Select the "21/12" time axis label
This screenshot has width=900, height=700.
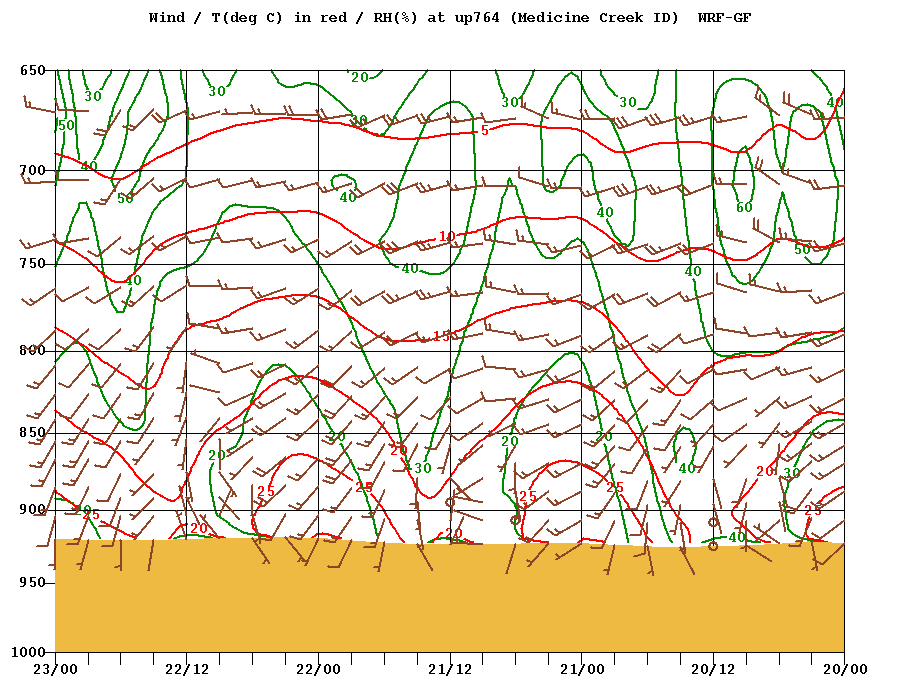(450, 670)
